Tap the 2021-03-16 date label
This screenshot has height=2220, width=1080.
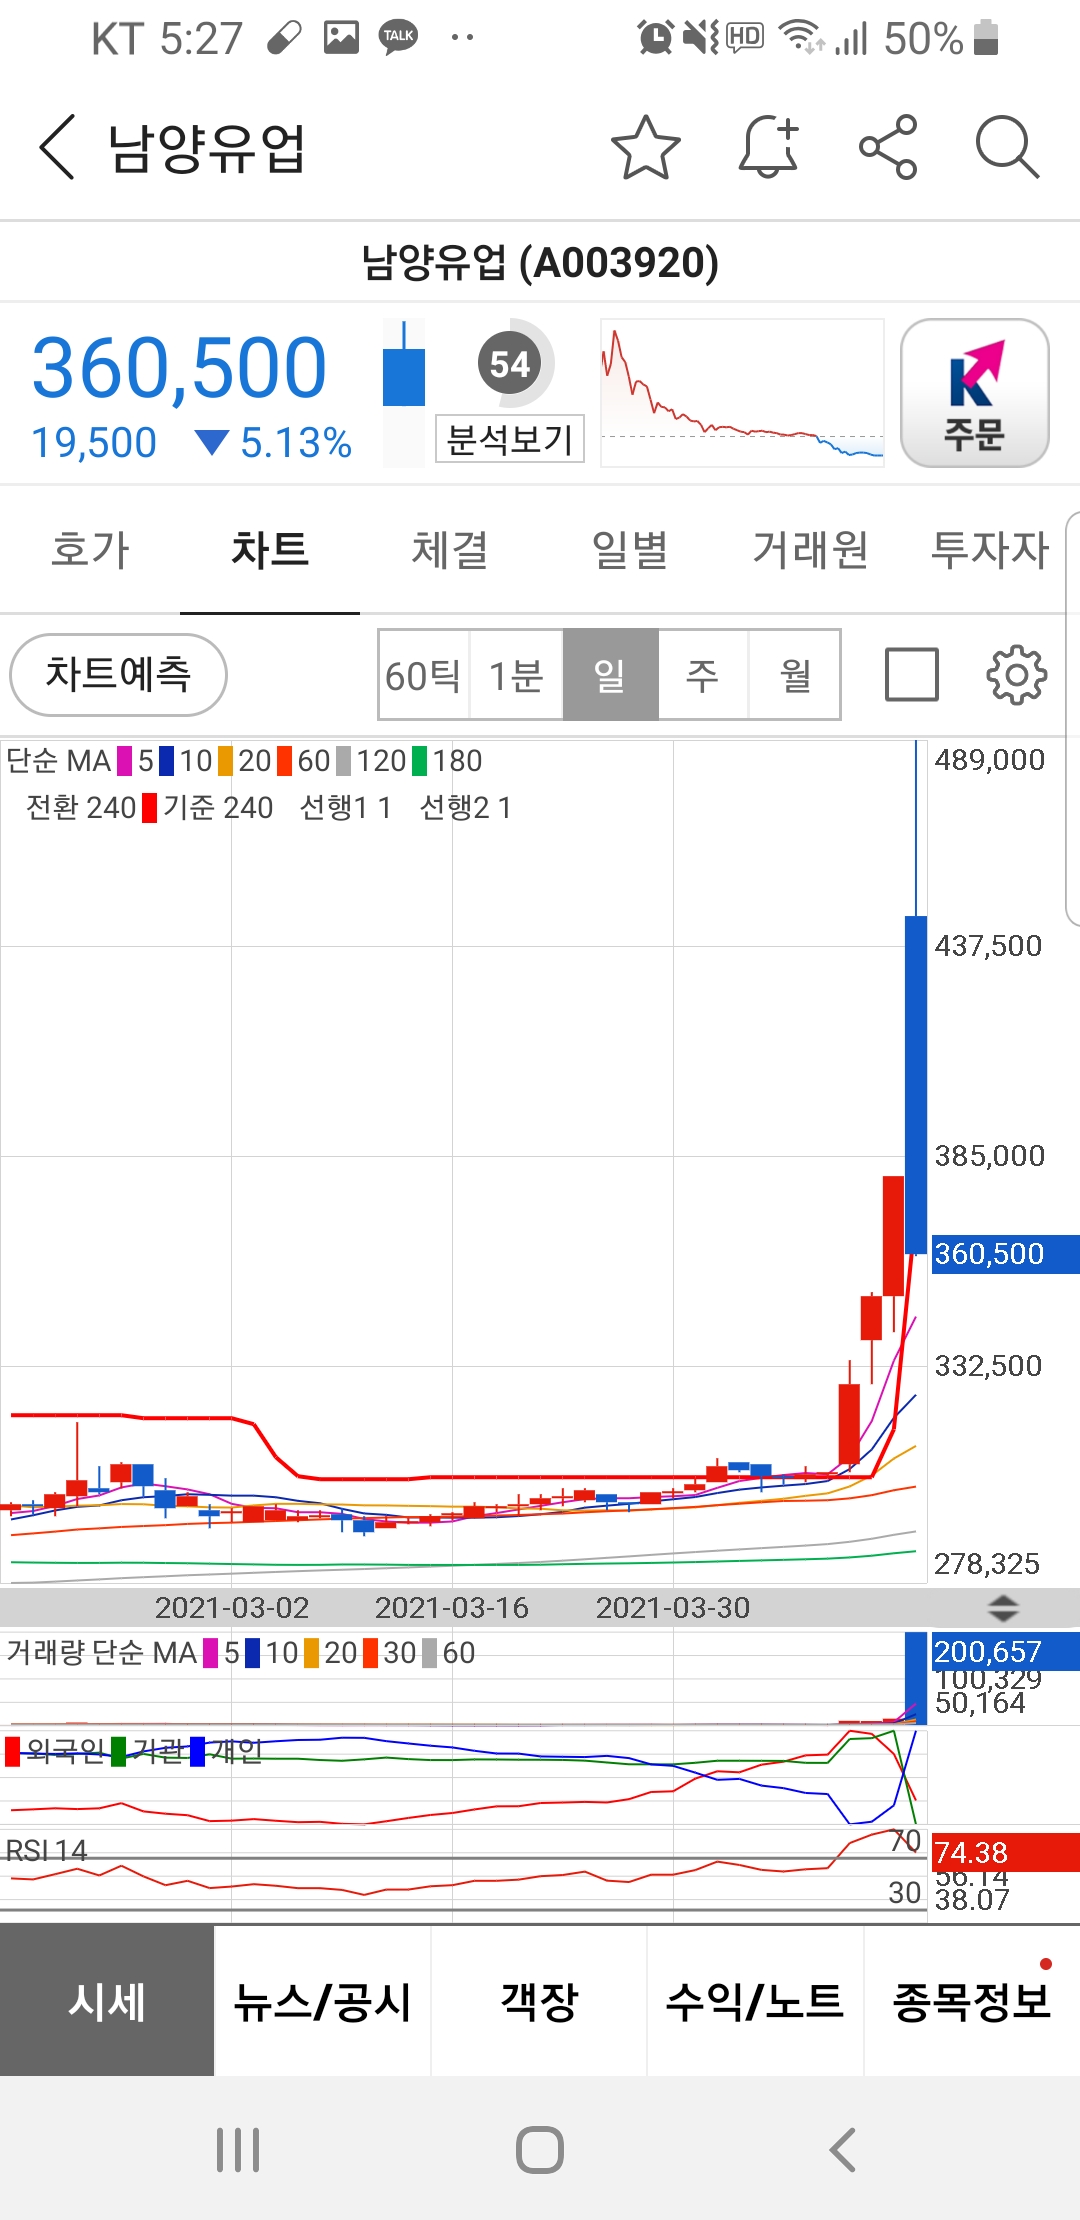coord(452,1608)
